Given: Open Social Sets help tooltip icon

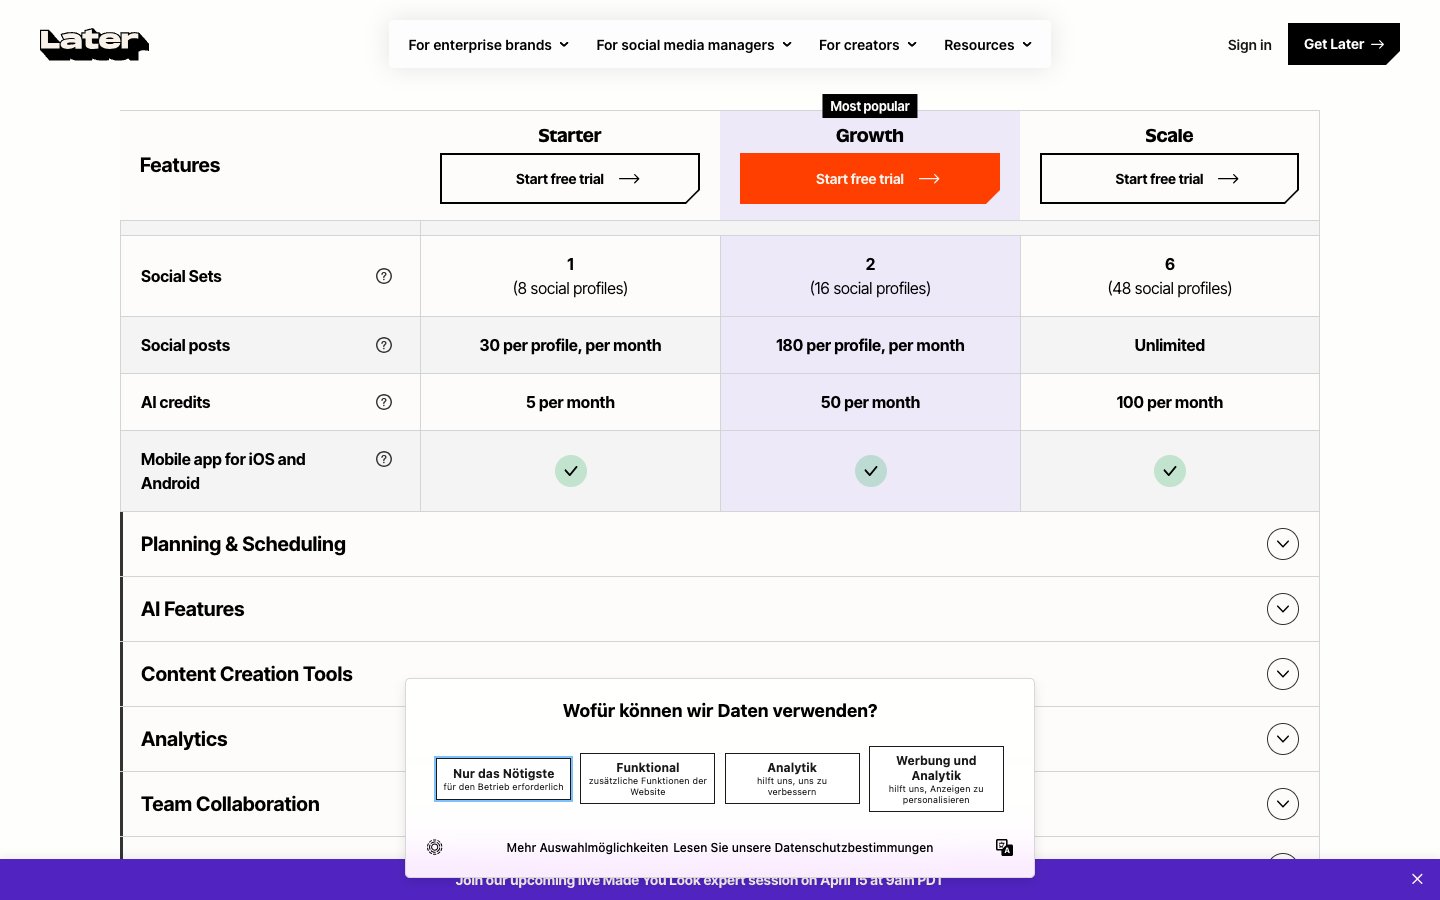Looking at the screenshot, I should click(x=384, y=276).
